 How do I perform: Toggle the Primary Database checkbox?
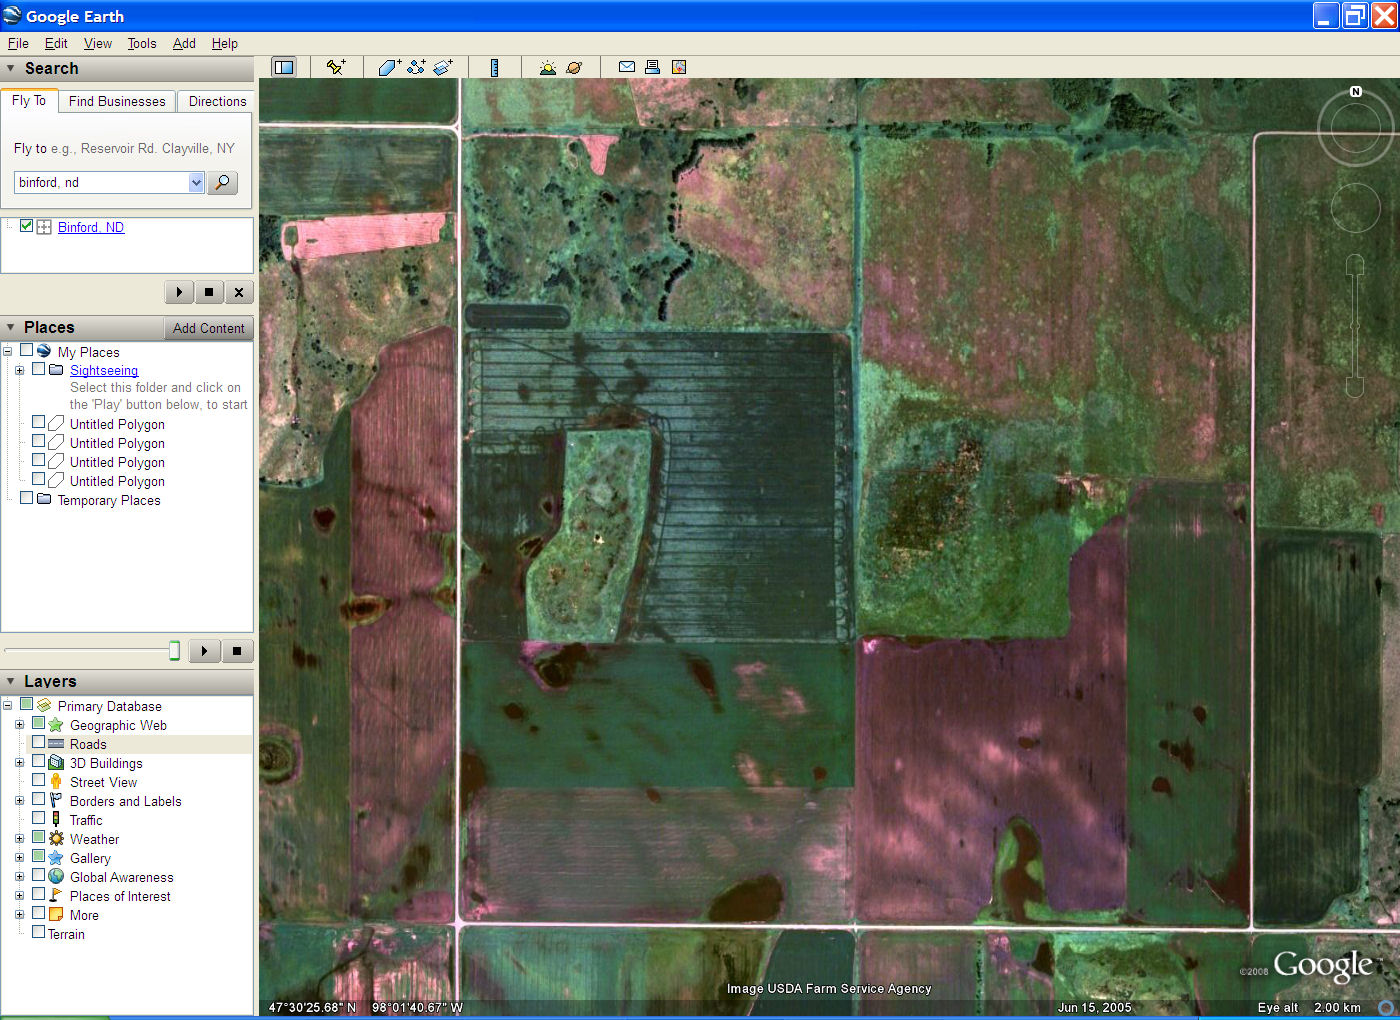(27, 705)
